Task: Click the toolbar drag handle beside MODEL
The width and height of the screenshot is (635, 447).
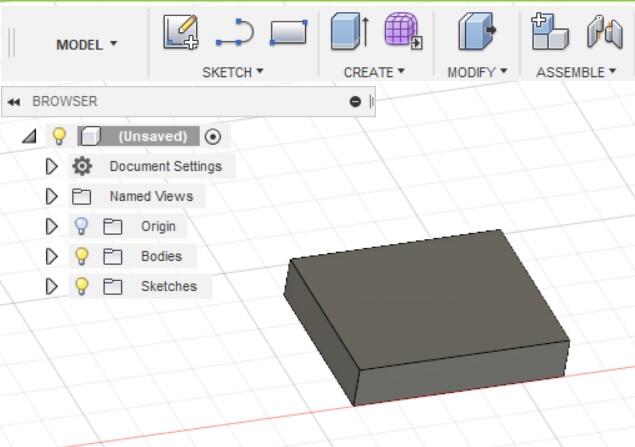Action: 11,43
